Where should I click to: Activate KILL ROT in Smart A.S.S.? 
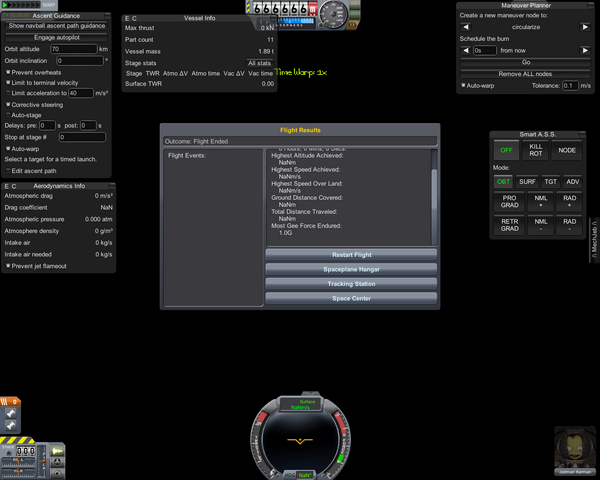point(536,150)
